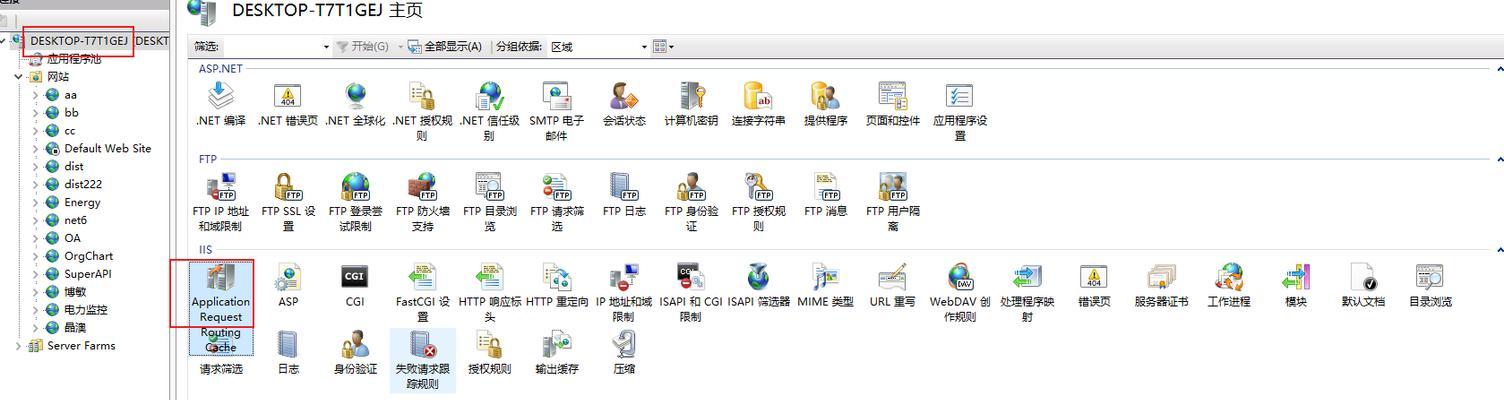The width and height of the screenshot is (1504, 400).
Task: Open FTP 请求筛选
Action: pyautogui.click(x=556, y=201)
